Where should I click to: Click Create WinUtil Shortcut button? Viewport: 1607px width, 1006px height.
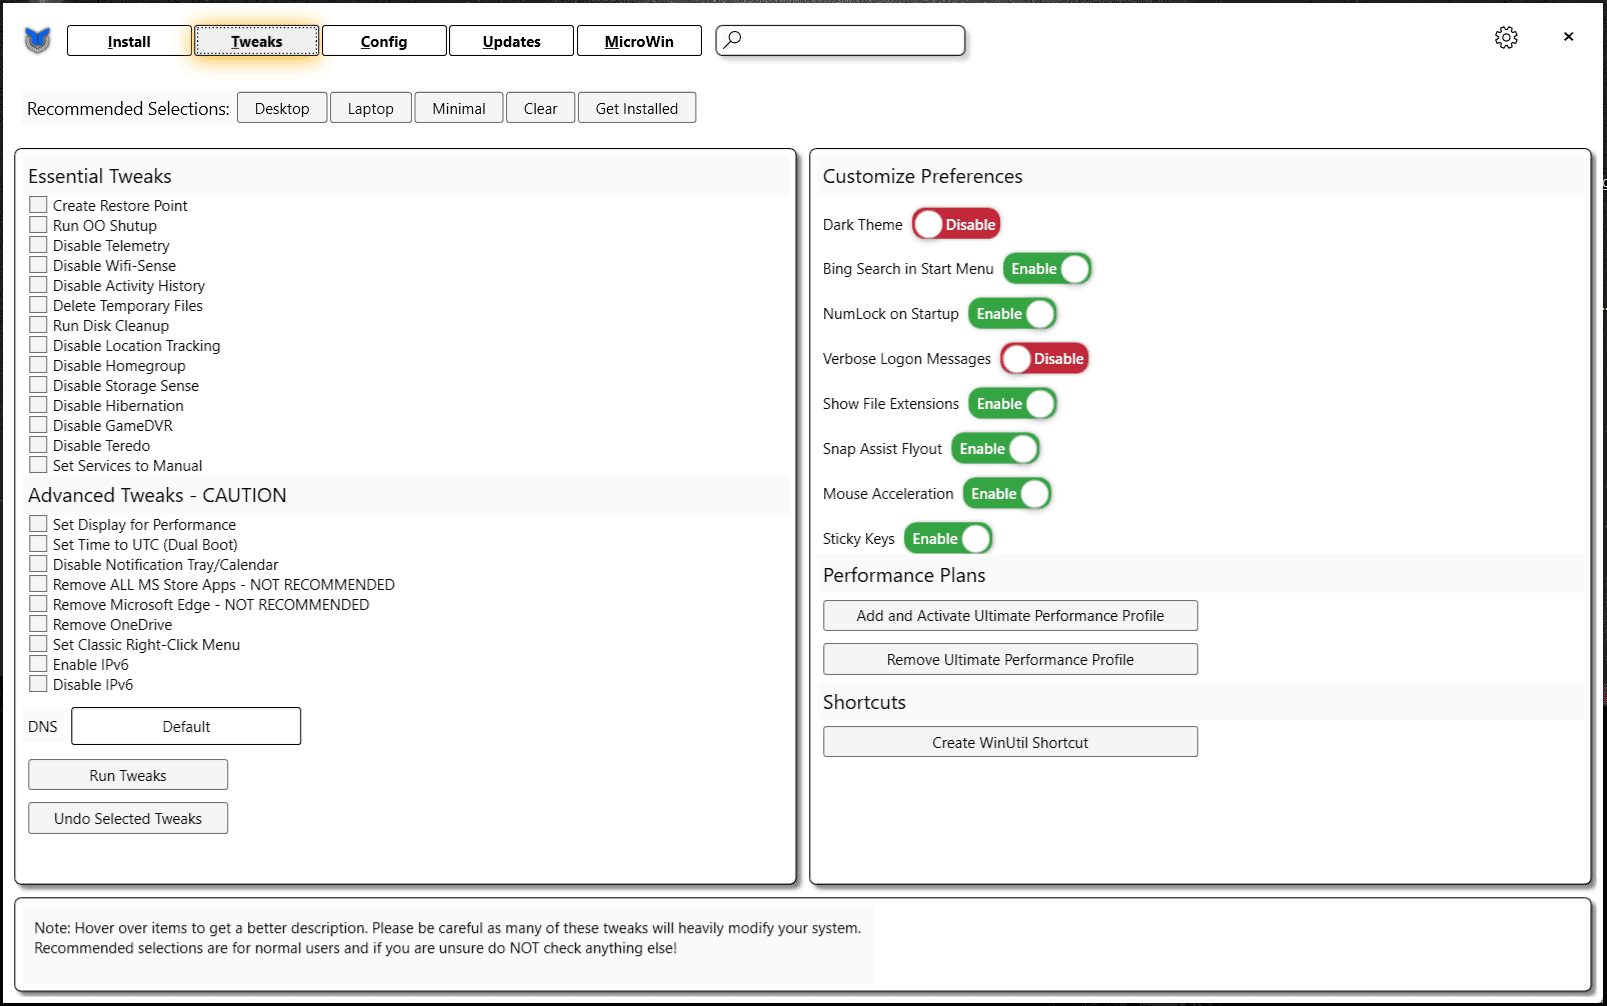pos(1010,742)
